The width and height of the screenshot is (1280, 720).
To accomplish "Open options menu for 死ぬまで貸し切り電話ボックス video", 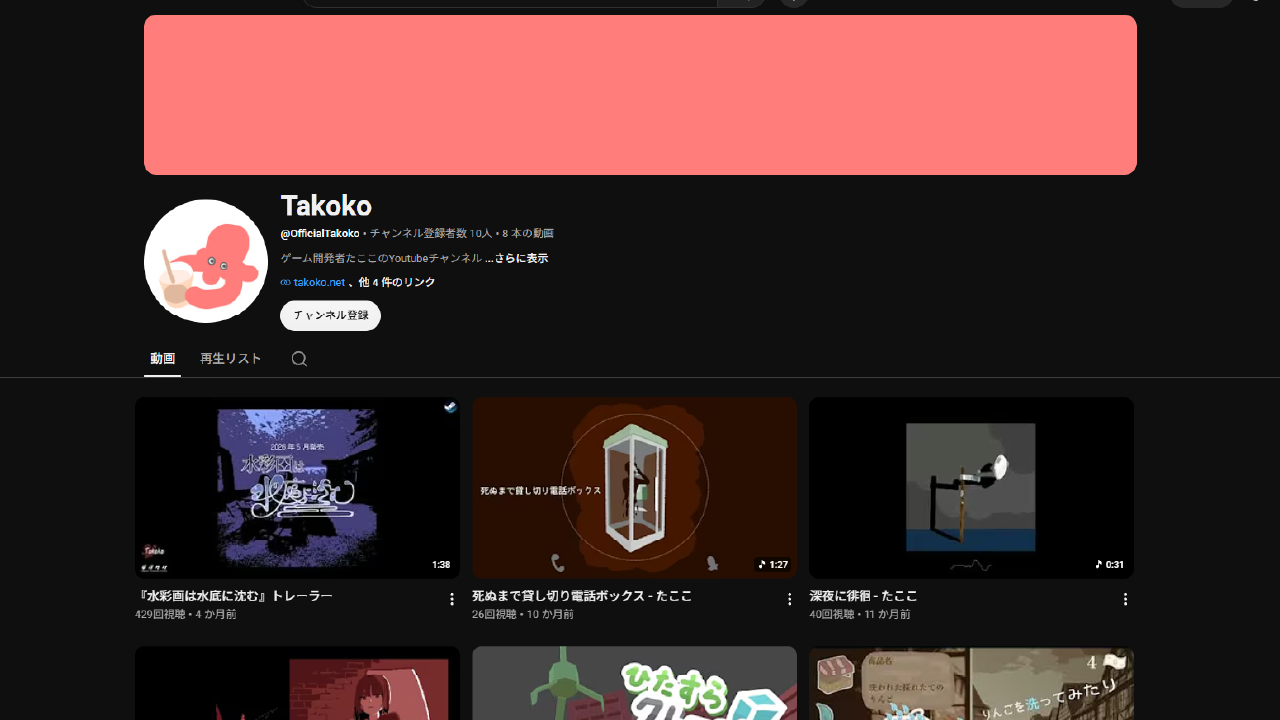I will pos(789,599).
